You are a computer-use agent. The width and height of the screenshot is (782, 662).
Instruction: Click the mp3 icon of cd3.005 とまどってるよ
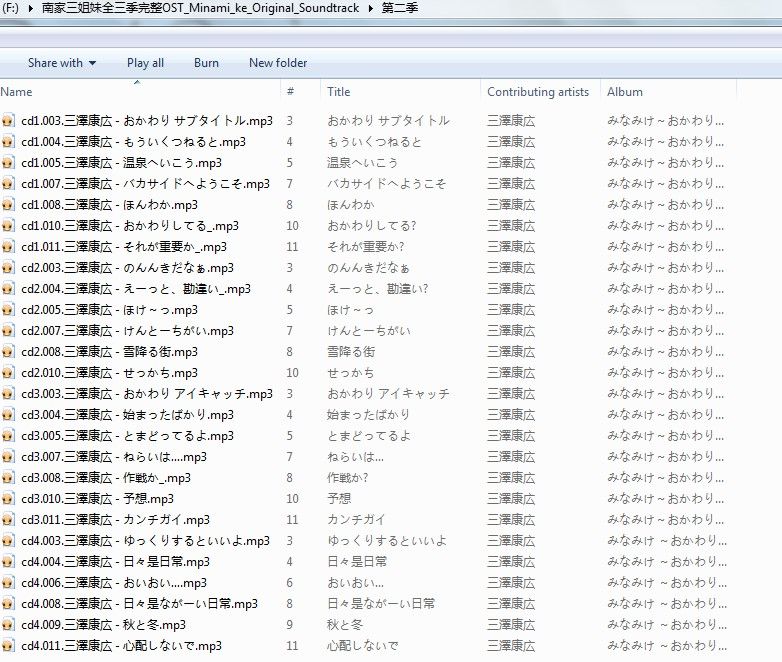tap(9, 436)
